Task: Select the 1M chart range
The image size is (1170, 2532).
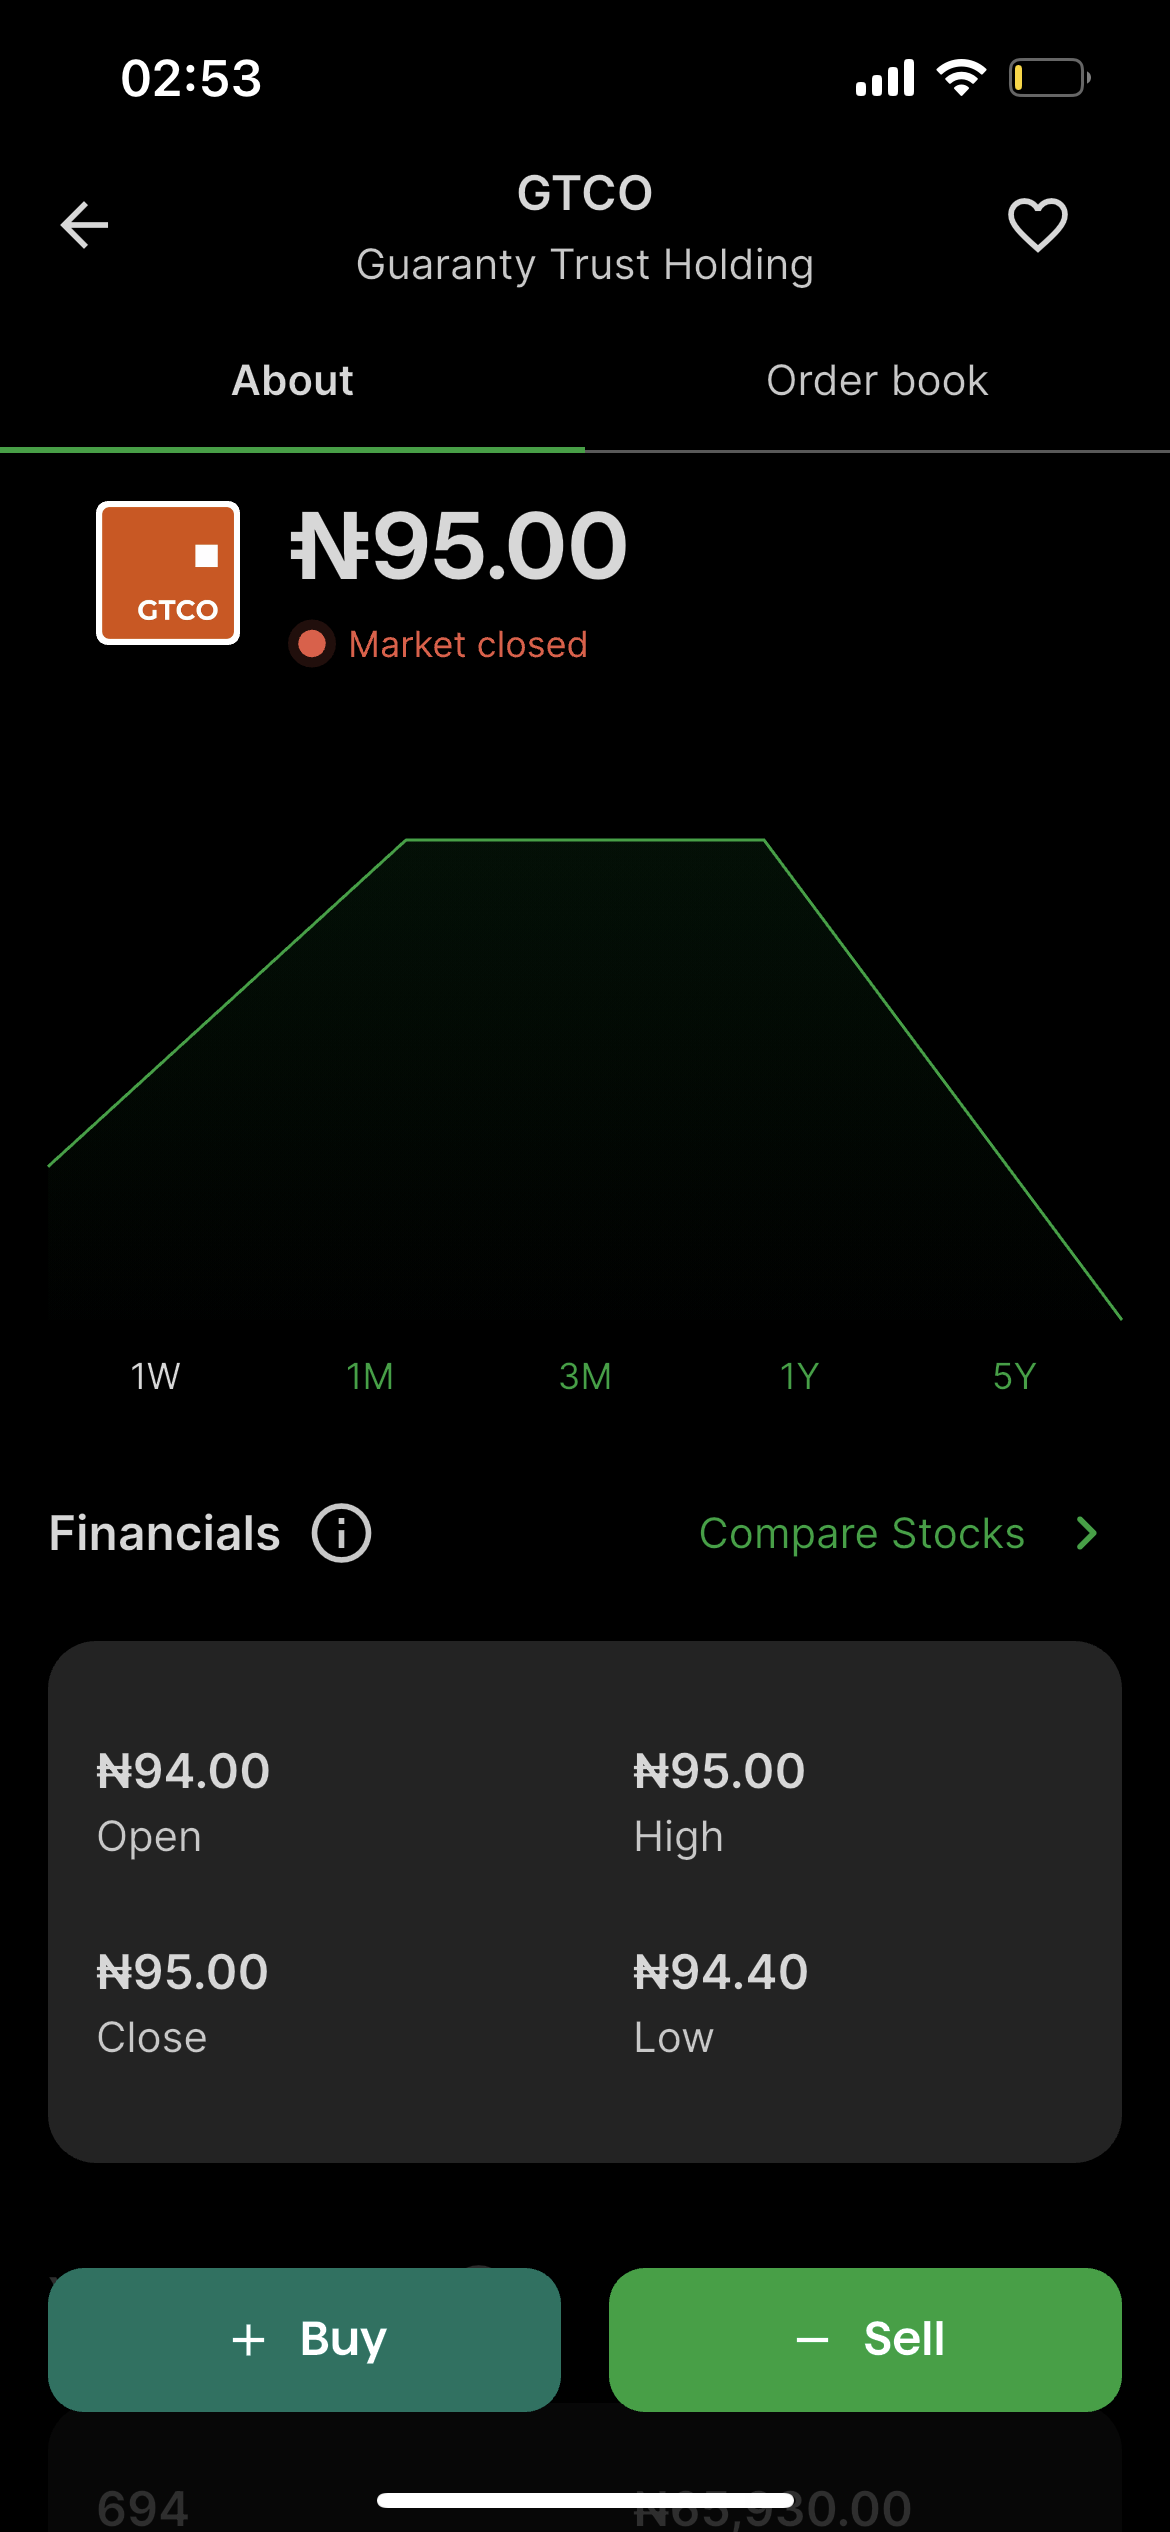Action: point(370,1377)
